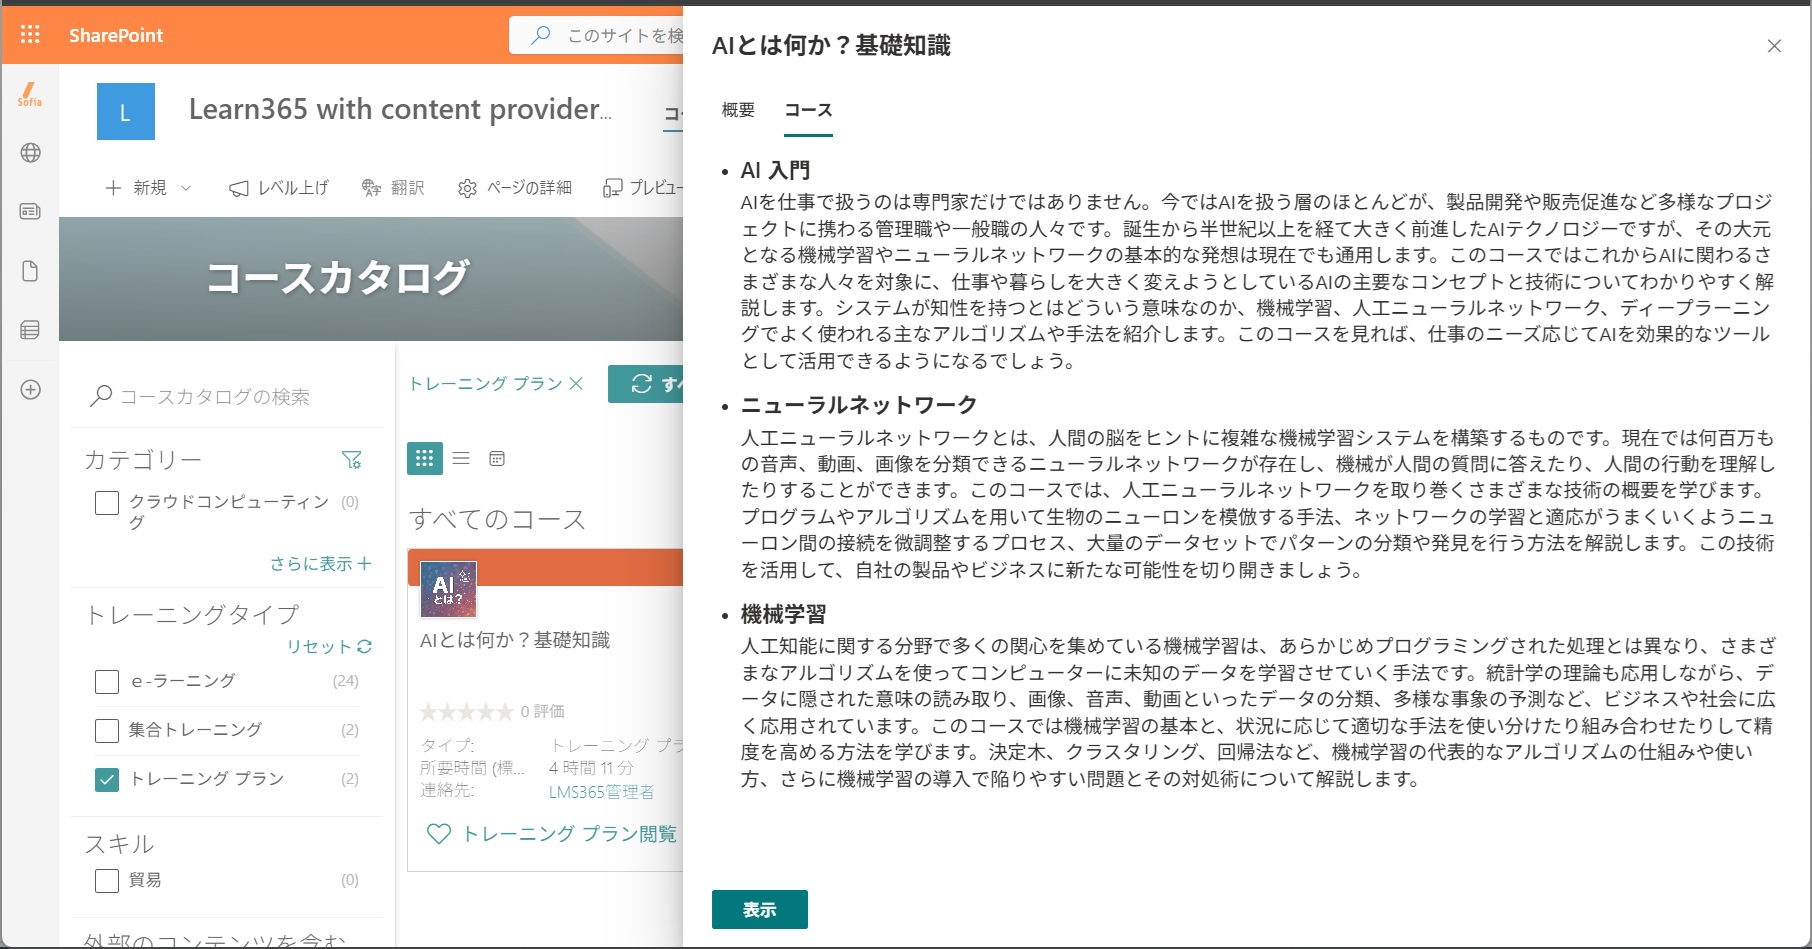Screen dimensions: 1812x949
Task: Close the AIとは何か panel
Action: [x=1774, y=46]
